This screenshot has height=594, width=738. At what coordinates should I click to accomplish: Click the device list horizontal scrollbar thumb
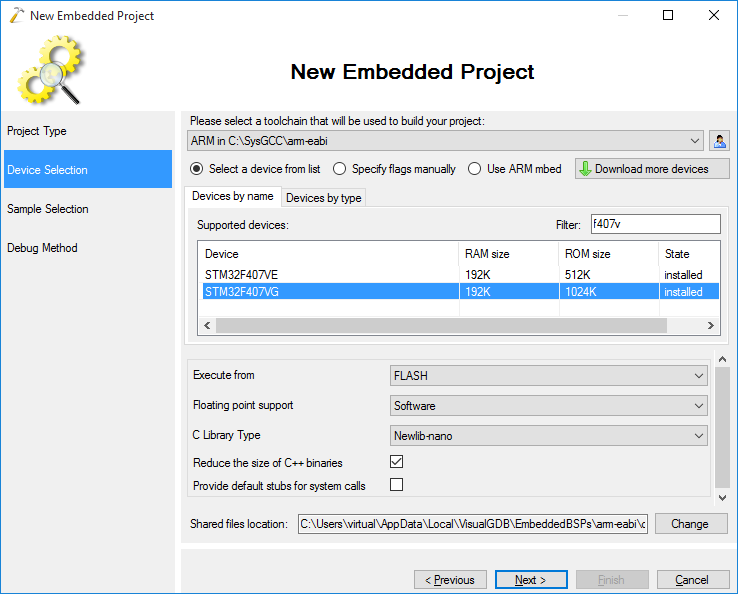click(441, 325)
